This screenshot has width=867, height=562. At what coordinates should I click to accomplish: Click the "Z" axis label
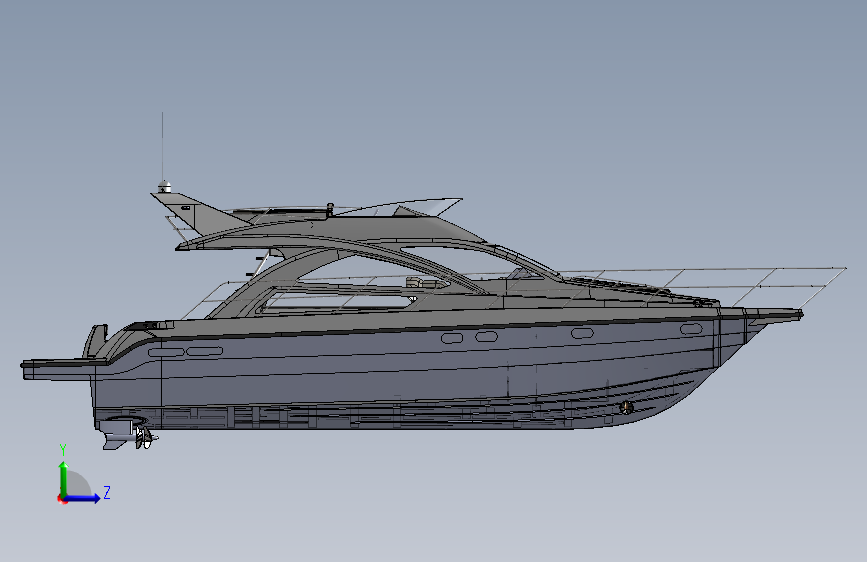point(107,492)
